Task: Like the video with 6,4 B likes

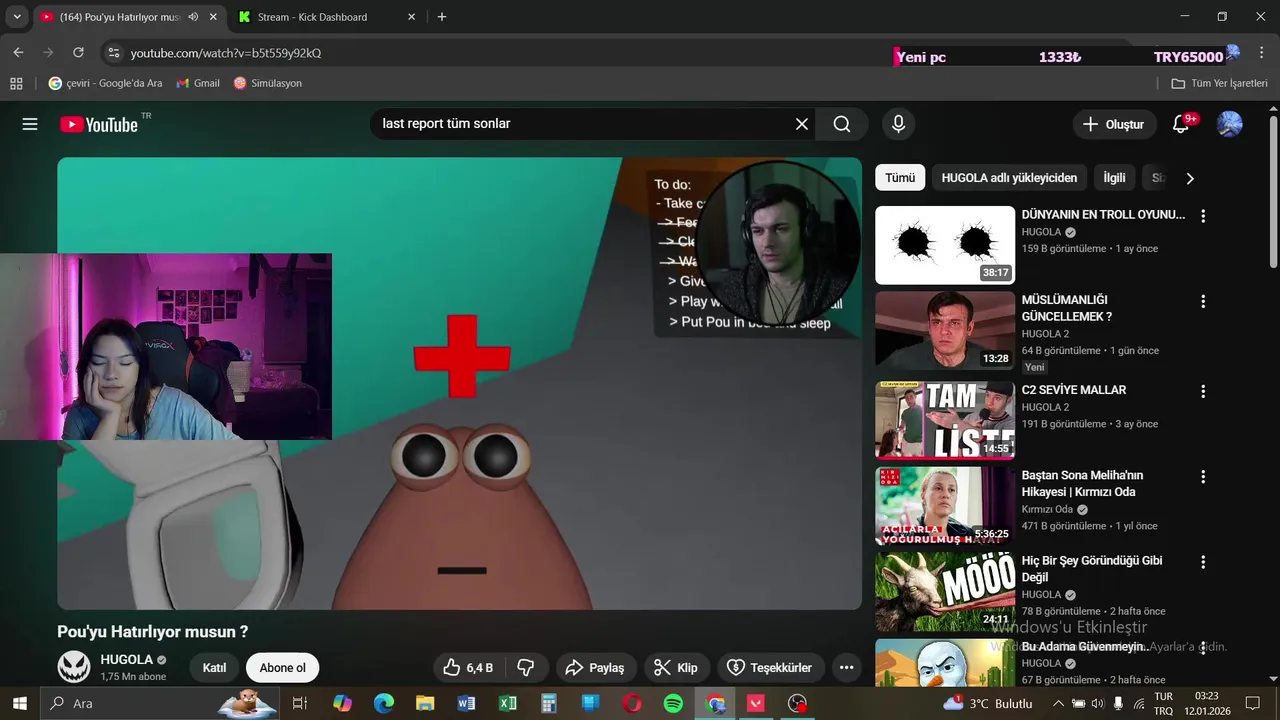Action: (470, 667)
